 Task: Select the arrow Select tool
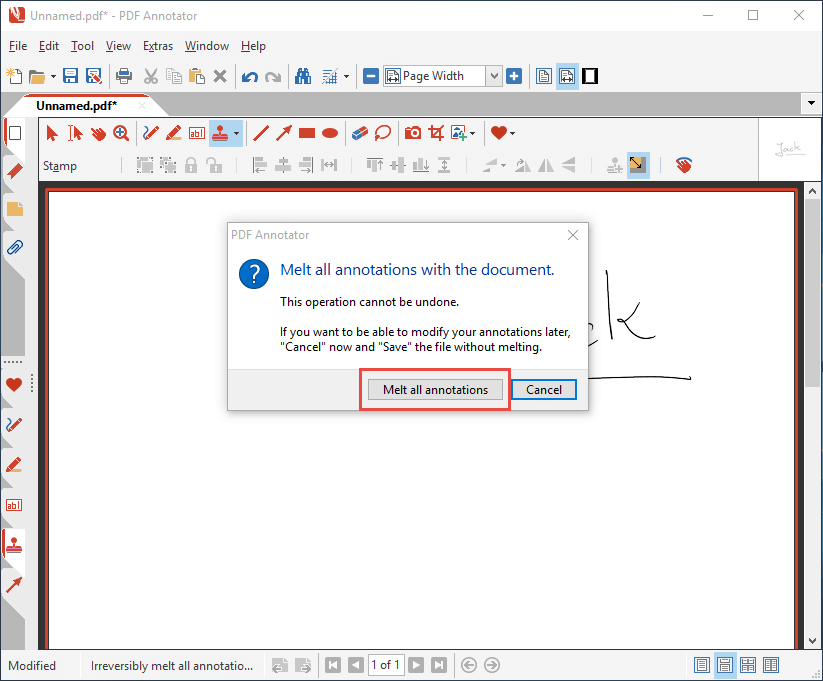point(51,133)
